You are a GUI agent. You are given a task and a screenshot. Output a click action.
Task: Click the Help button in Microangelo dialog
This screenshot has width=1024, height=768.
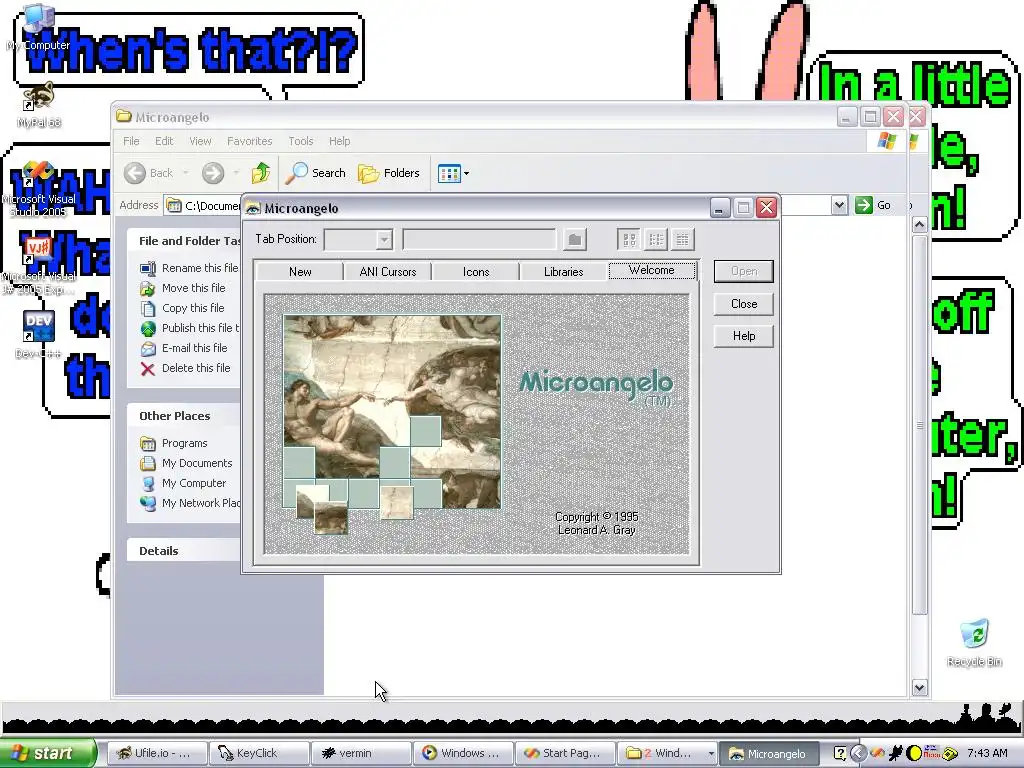pos(744,336)
